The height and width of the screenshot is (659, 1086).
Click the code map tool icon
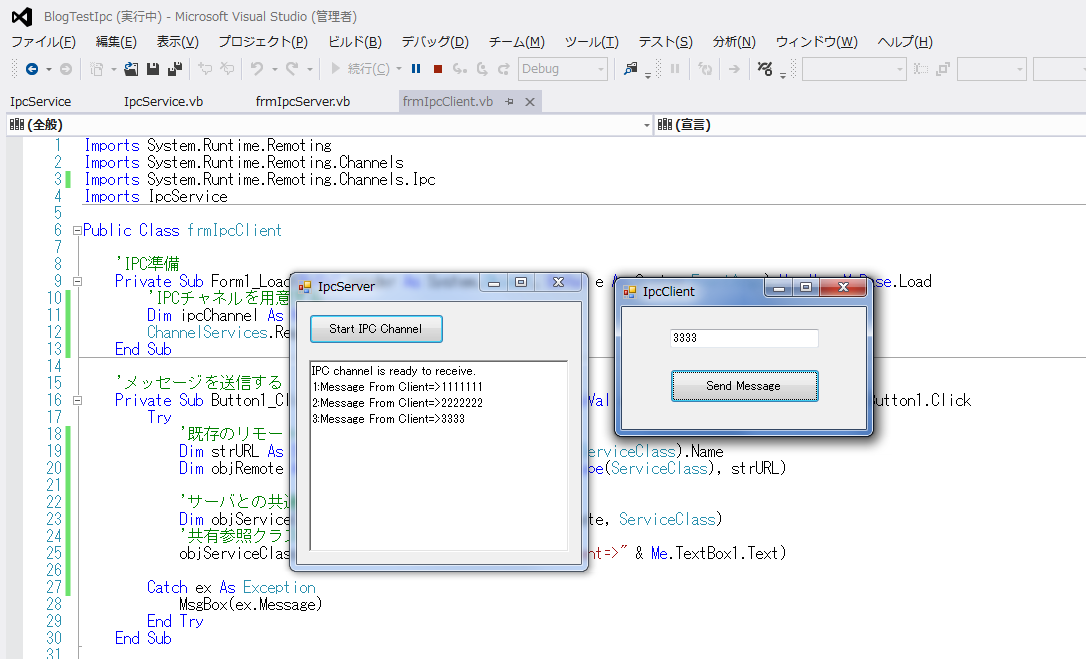[x=765, y=69]
